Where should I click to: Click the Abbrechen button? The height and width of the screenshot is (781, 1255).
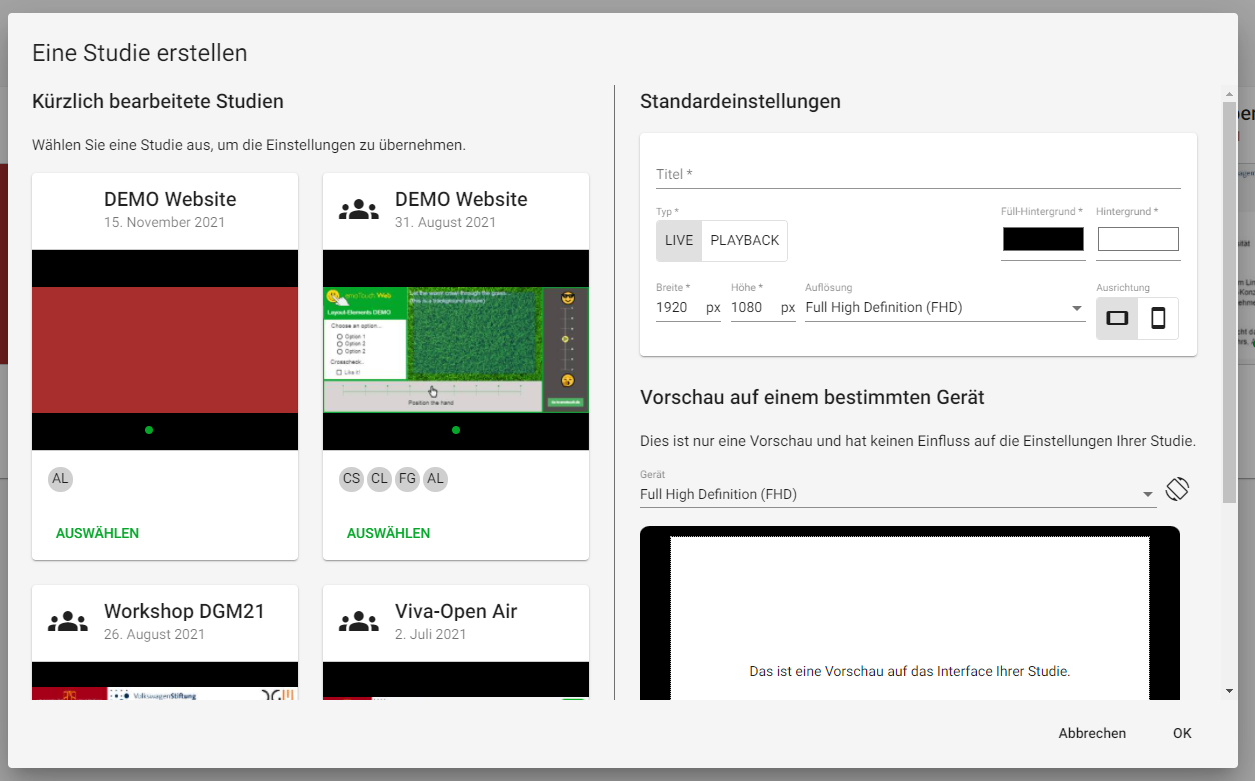[x=1092, y=733]
